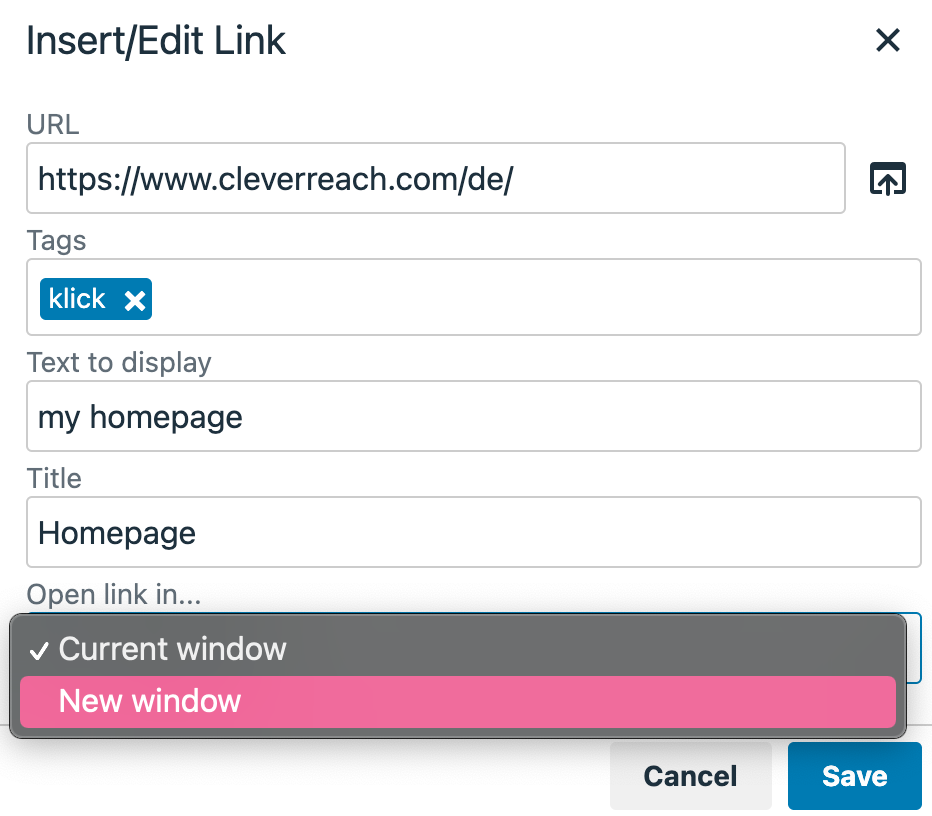Focus the URL input field
Screen dimensions: 932x816
435,179
